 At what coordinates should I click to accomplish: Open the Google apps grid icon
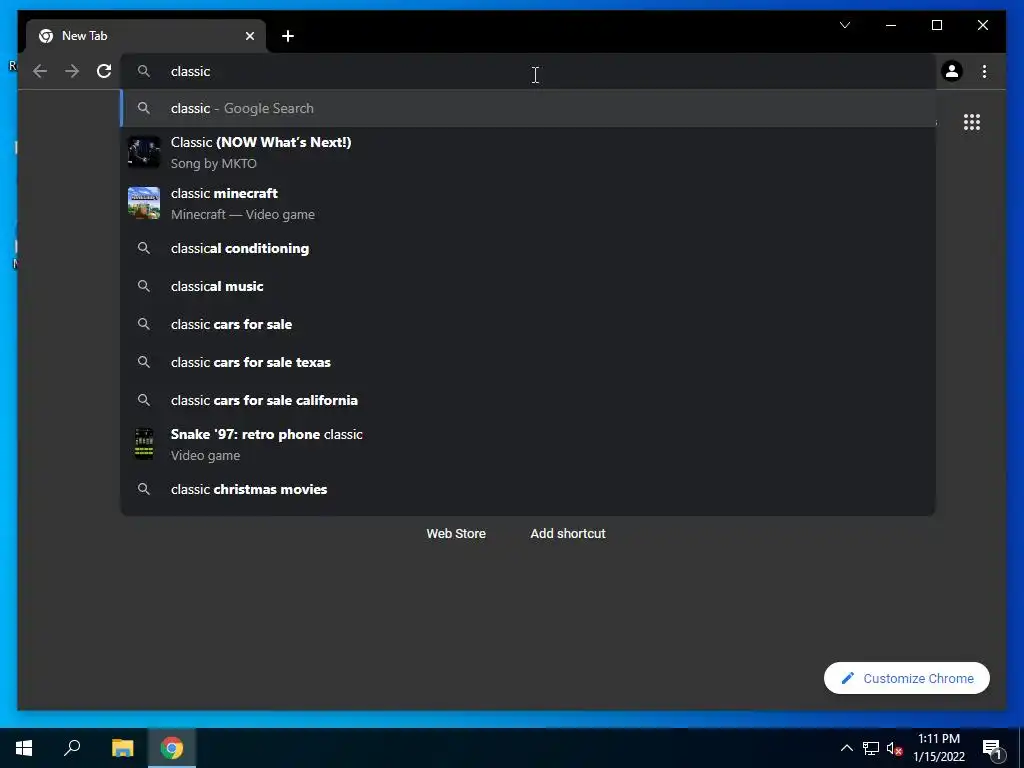point(972,122)
